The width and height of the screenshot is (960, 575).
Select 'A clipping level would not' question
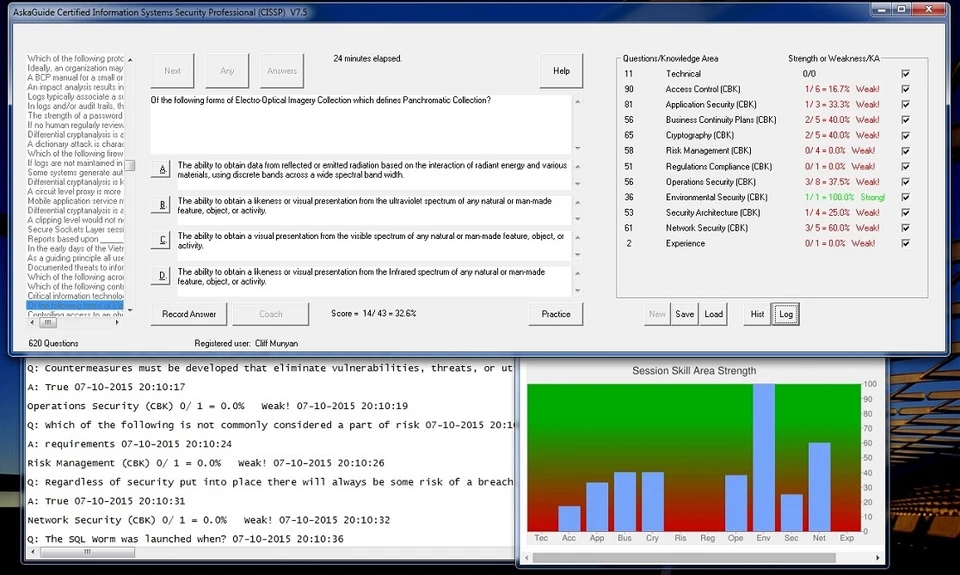click(x=75, y=220)
